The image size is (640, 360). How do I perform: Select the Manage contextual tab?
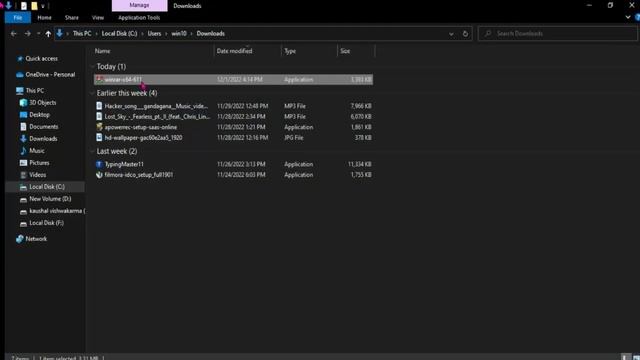[139, 5]
